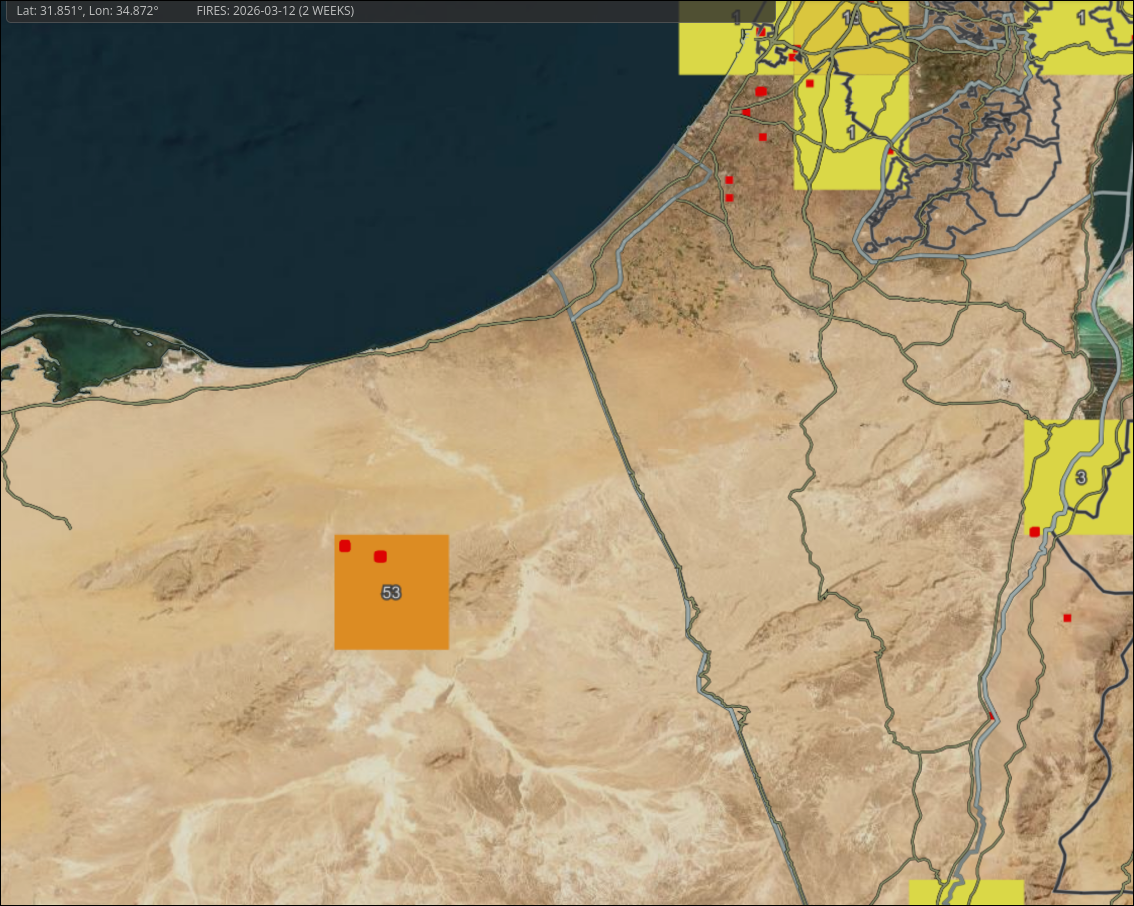Screen dimensions: 1134x906
Task: Click the isolated red fire marker southeast of the 3 cluster
Action: pos(1067,618)
